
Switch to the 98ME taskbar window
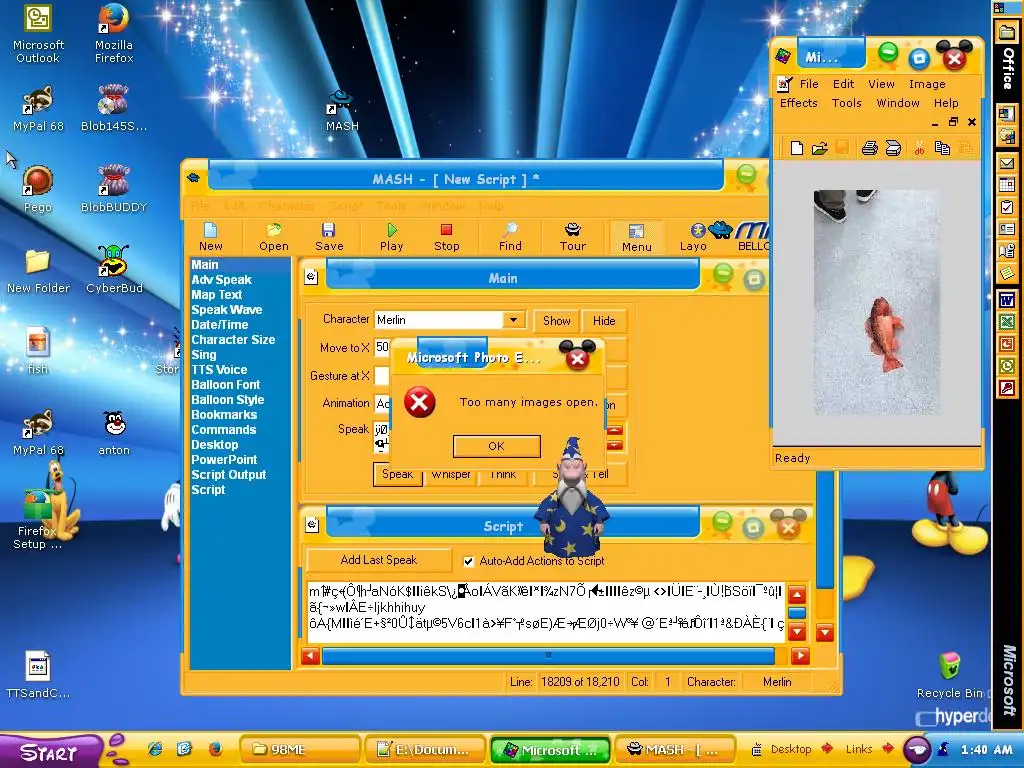click(300, 750)
